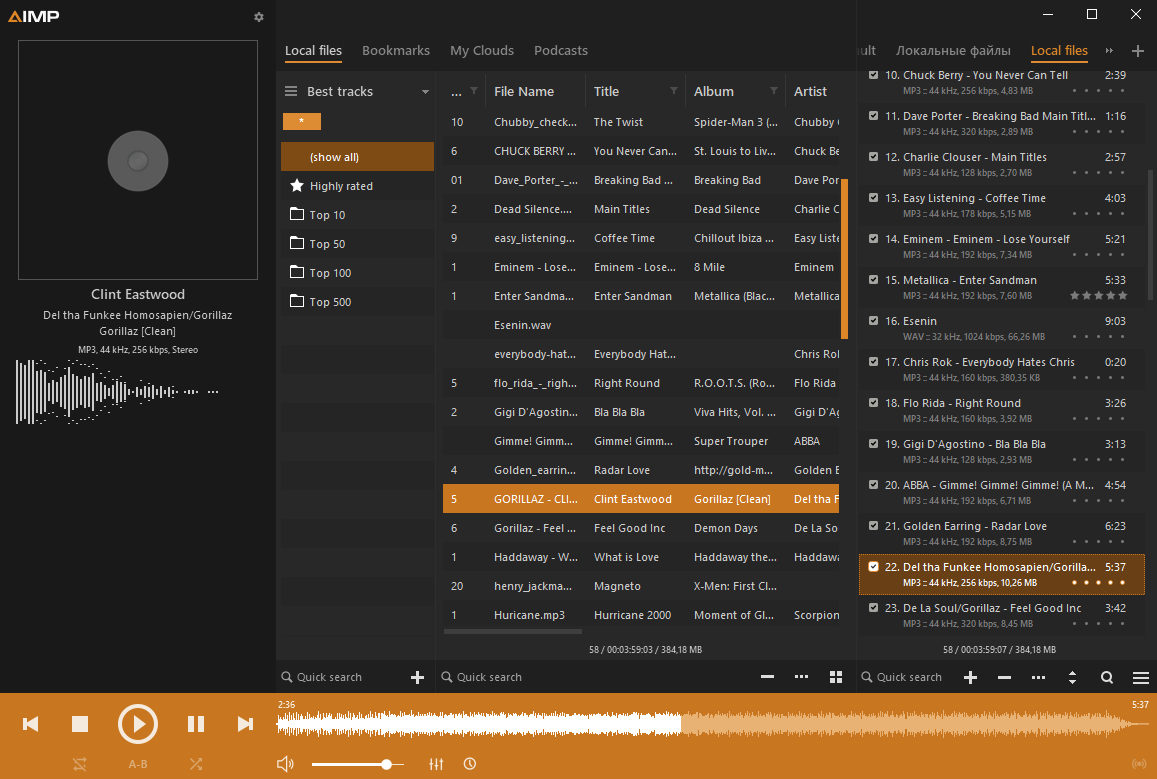Toggle repeat mode icon
The width and height of the screenshot is (1157, 779).
point(80,764)
